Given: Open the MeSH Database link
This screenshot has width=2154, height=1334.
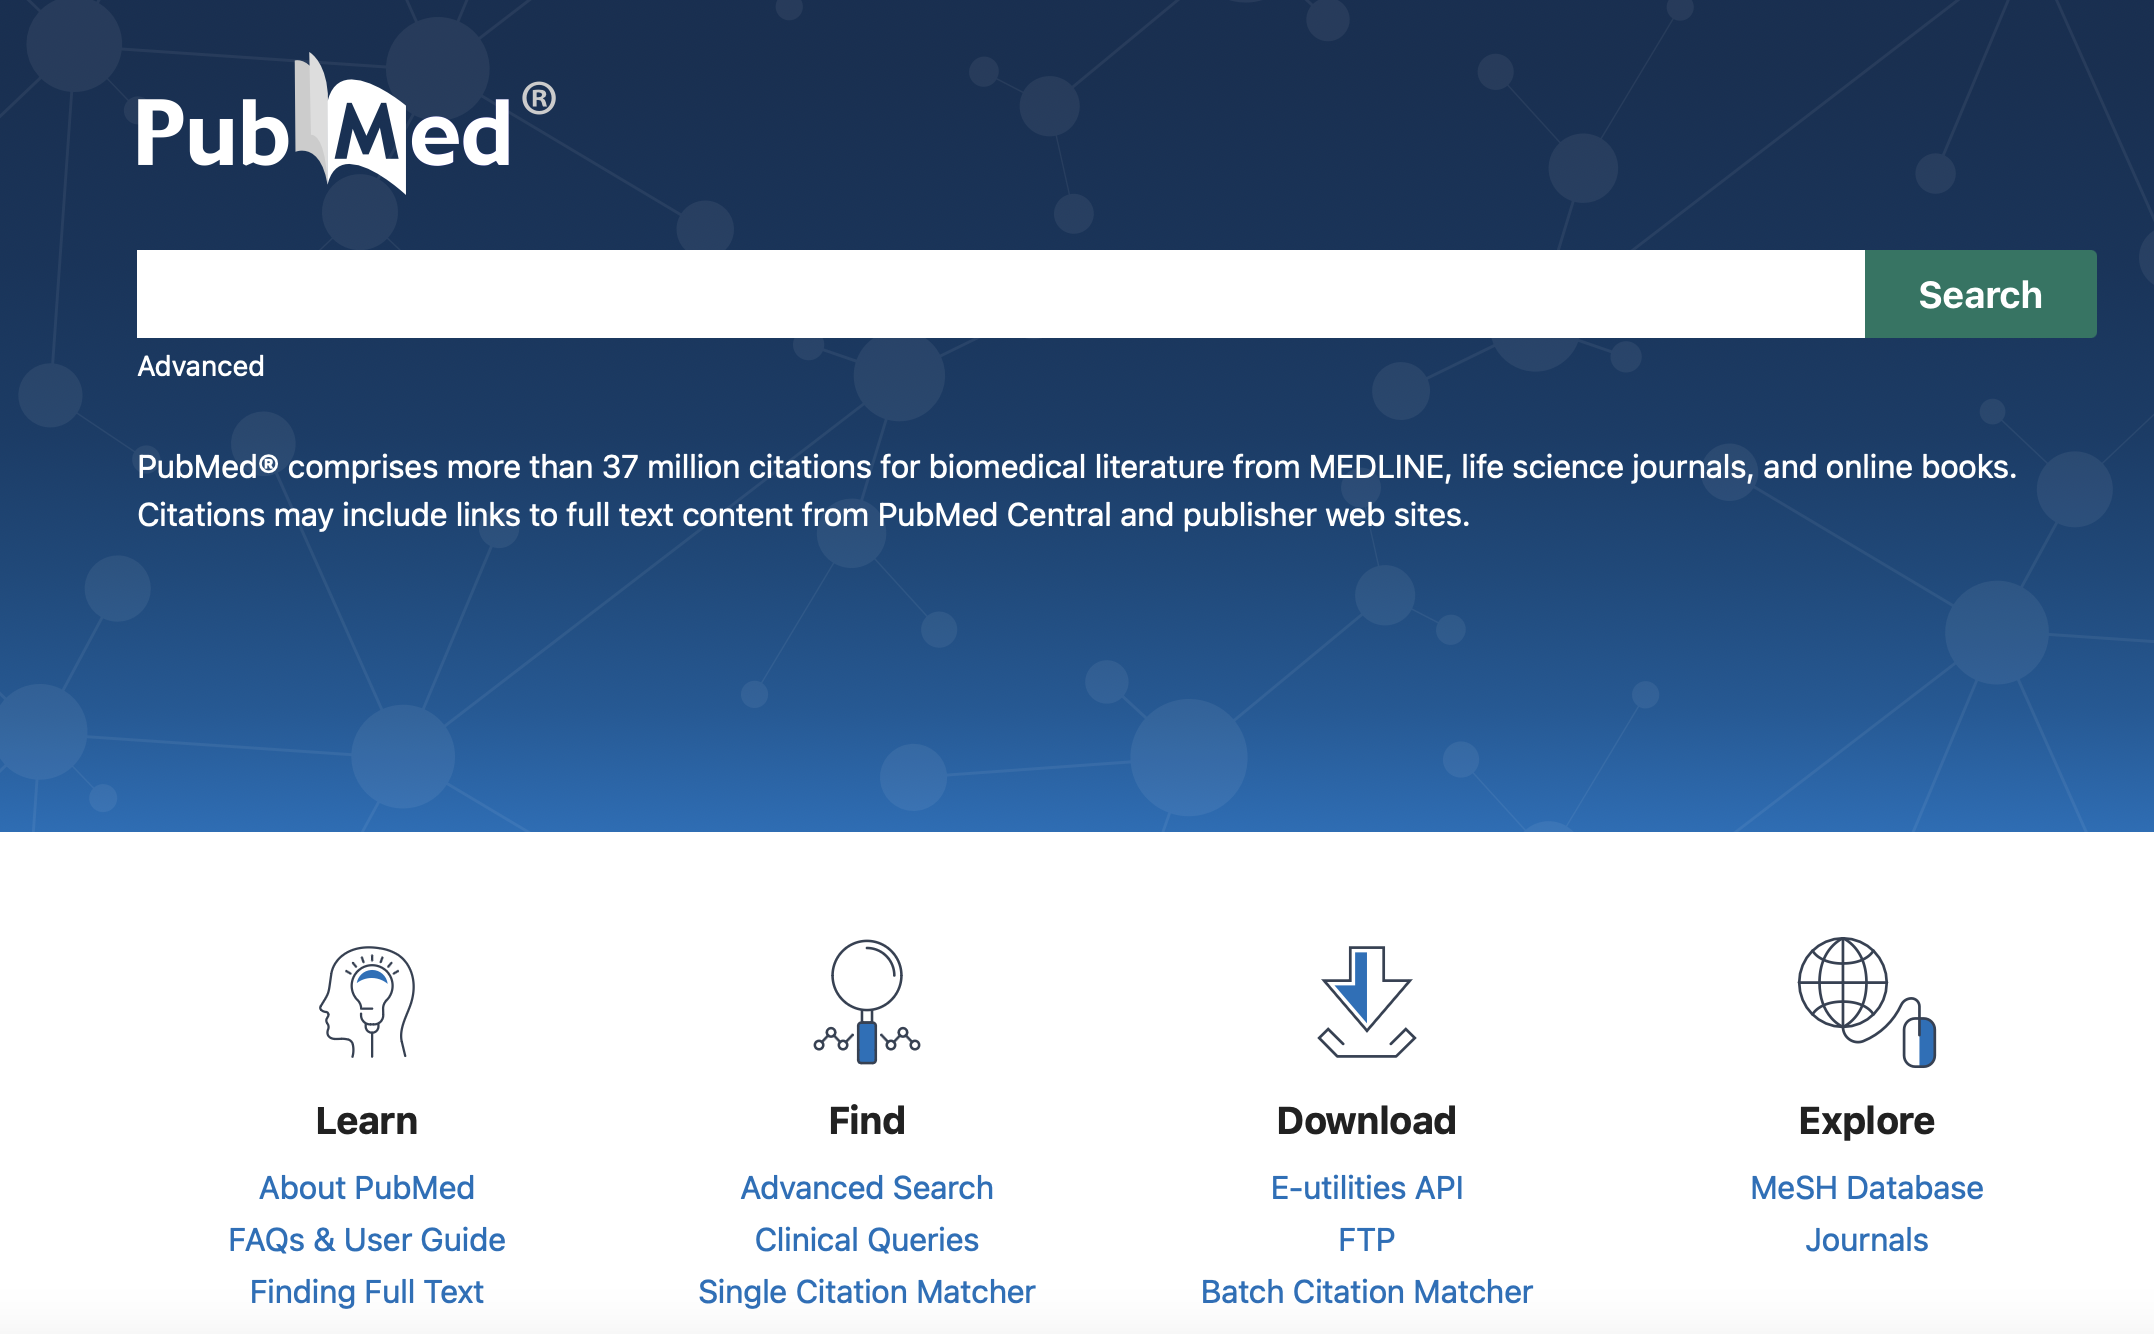Looking at the screenshot, I should (1866, 1187).
